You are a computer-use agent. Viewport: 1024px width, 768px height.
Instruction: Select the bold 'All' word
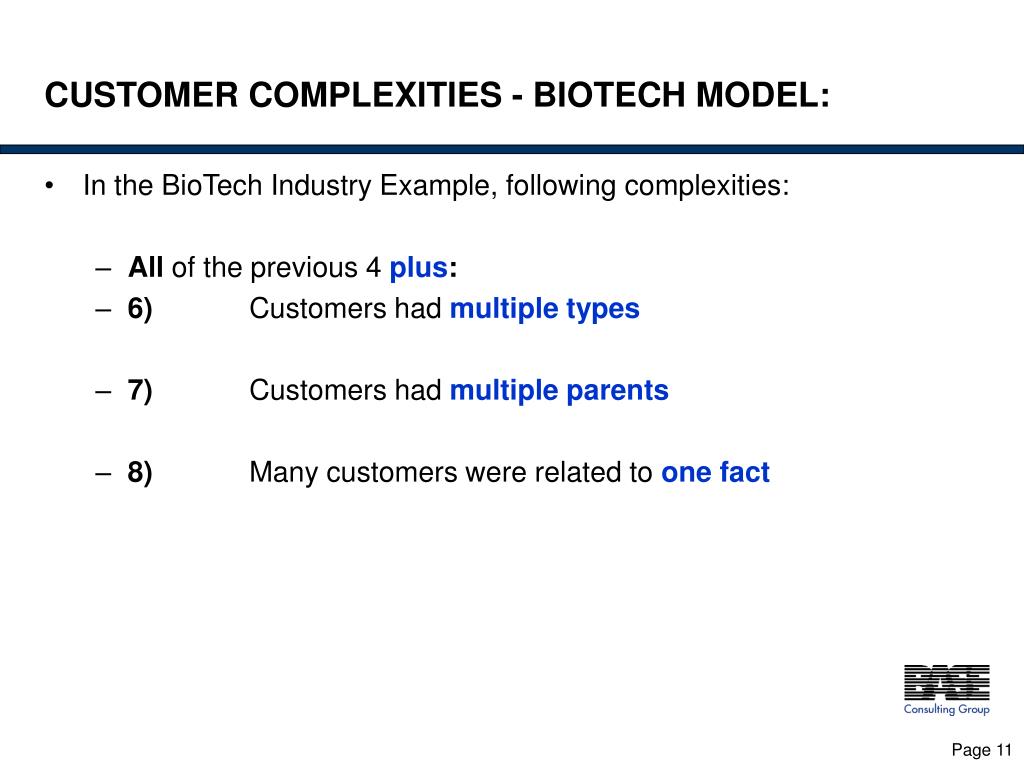146,268
